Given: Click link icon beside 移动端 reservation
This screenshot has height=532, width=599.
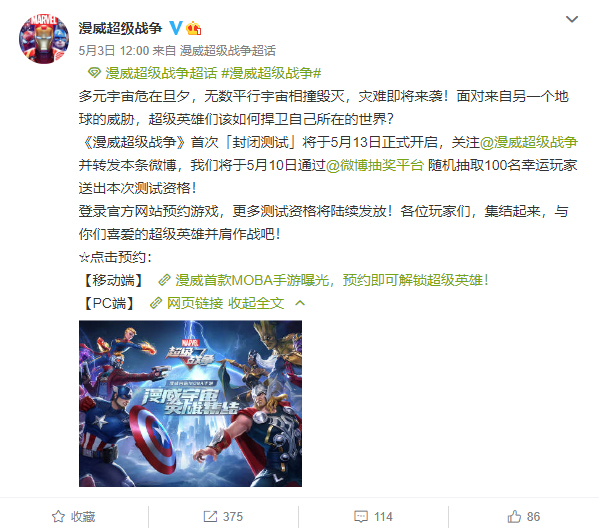Looking at the screenshot, I should click(x=164, y=280).
